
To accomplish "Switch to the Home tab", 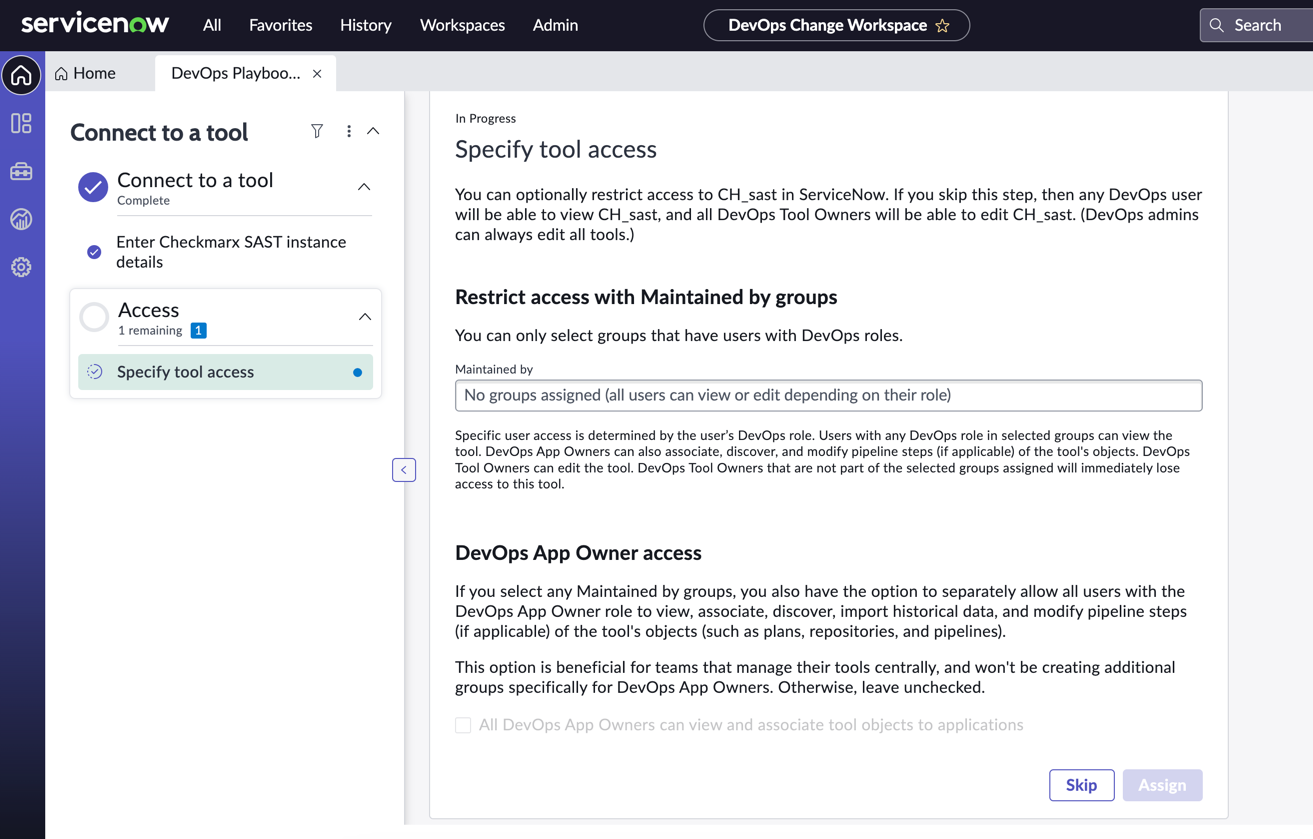I will click(x=85, y=73).
